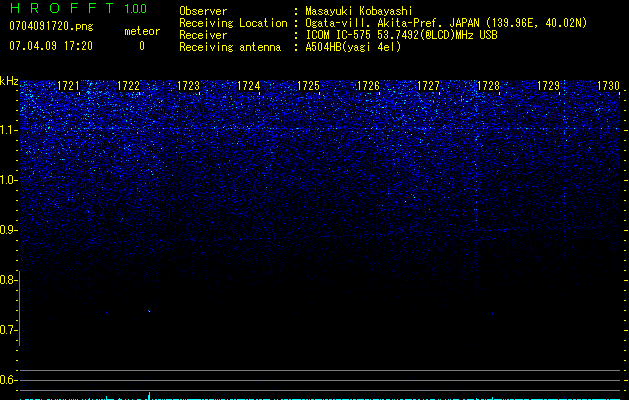Viewport: 629px width, 400px height.
Task: Click the meteor count value 0
Action: point(142,46)
